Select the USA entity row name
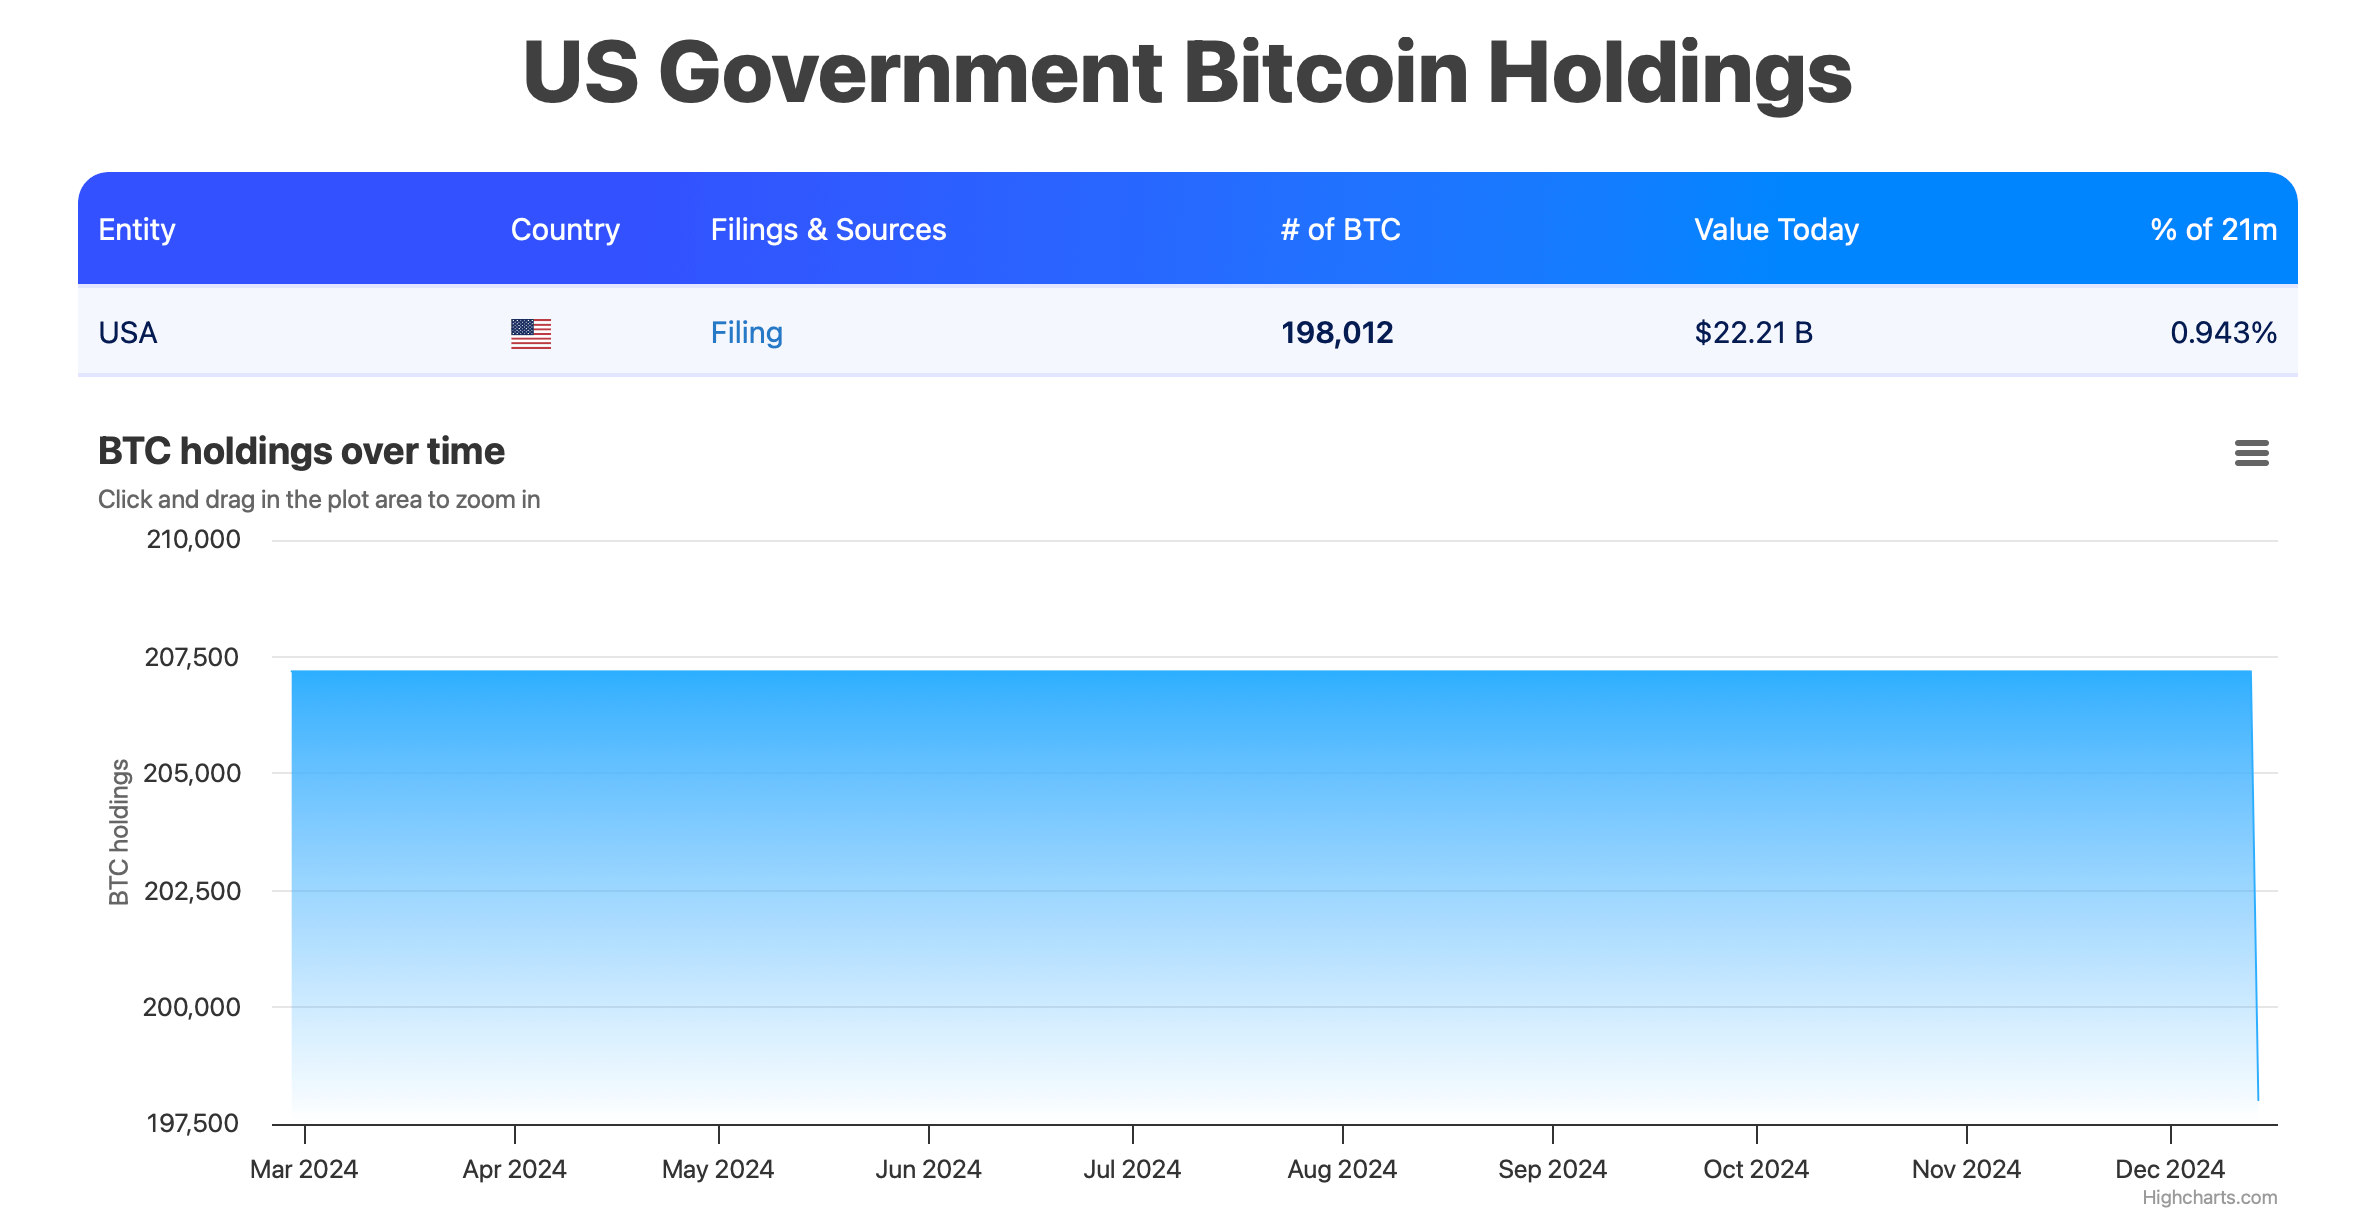Image resolution: width=2364 pixels, height=1226 pixels. tap(128, 333)
